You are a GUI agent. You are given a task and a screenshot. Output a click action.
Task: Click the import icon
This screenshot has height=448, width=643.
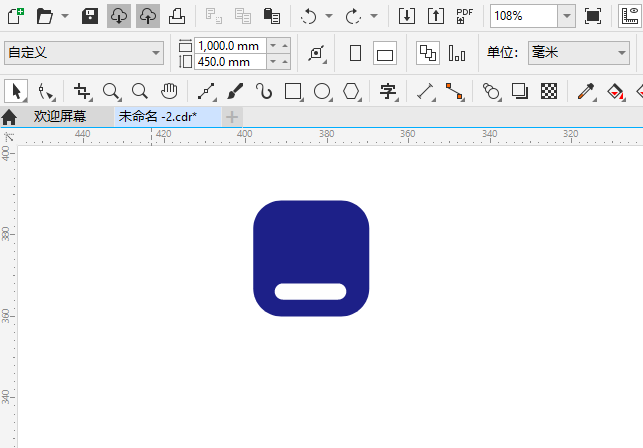407,16
